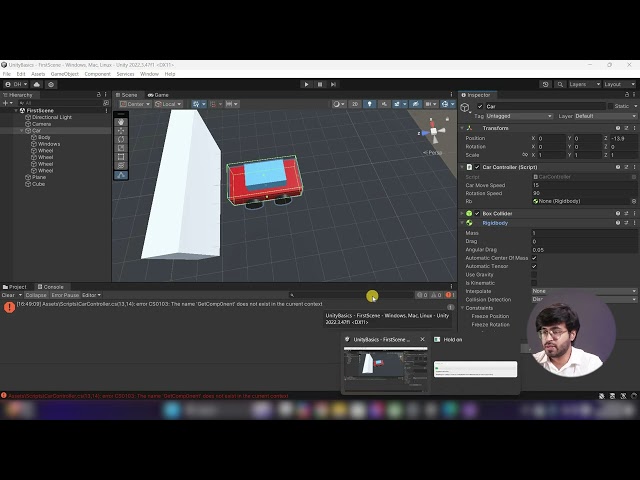Toggle scene visibility hidden-objects icon
This screenshot has height=480, width=640.
(415, 104)
